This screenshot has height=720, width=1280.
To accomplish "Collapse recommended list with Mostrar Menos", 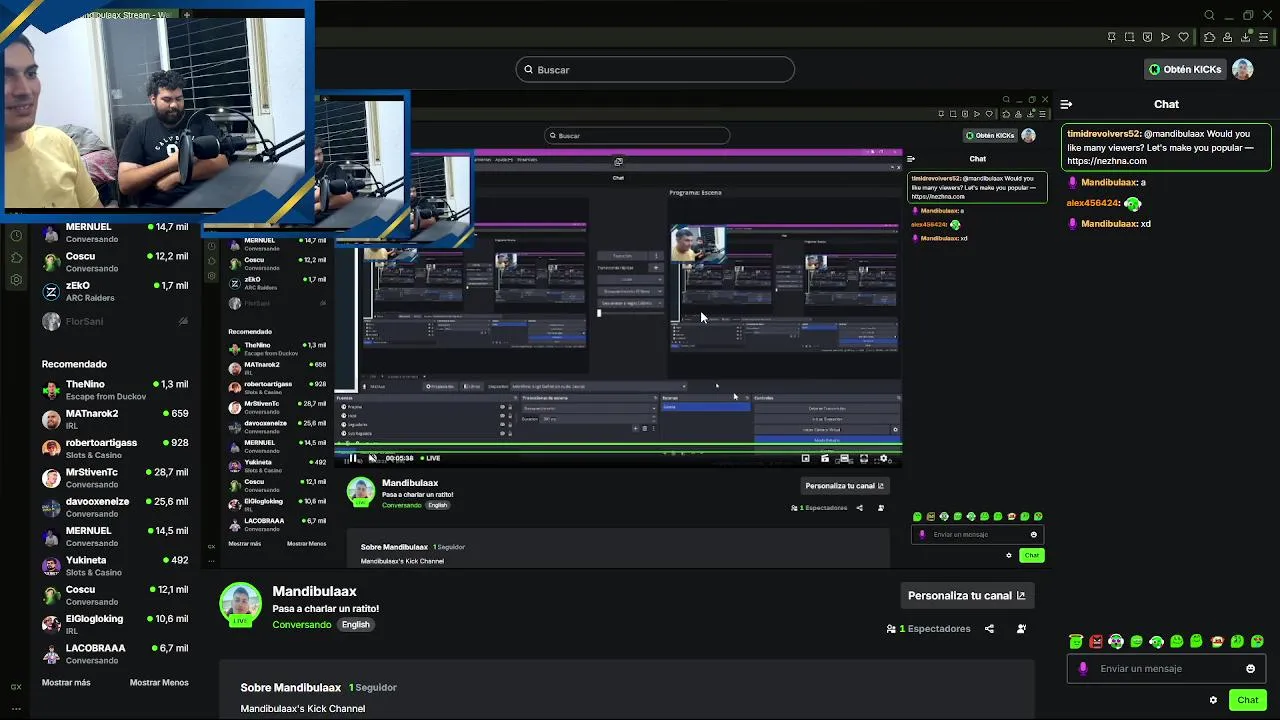I will pos(159,682).
